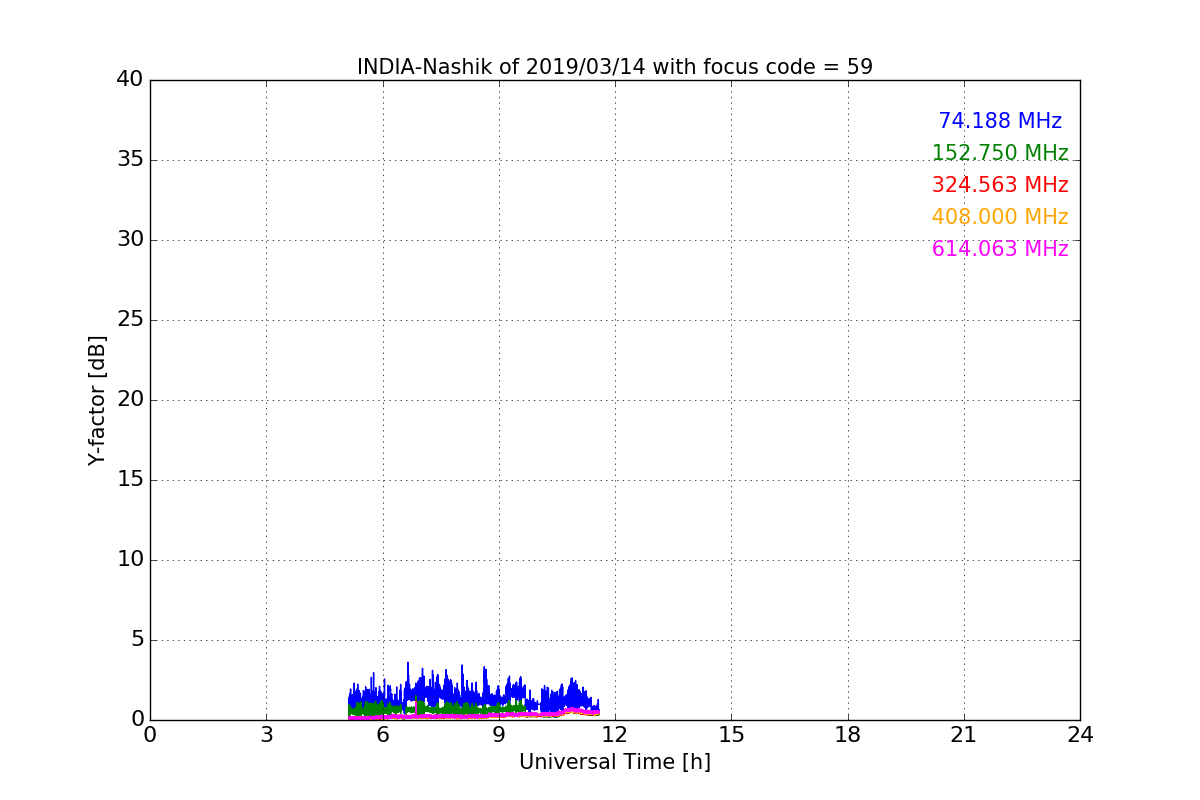Viewport: 1200px width, 800px height.
Task: Click x-axis tick label 12
Action: tap(615, 734)
